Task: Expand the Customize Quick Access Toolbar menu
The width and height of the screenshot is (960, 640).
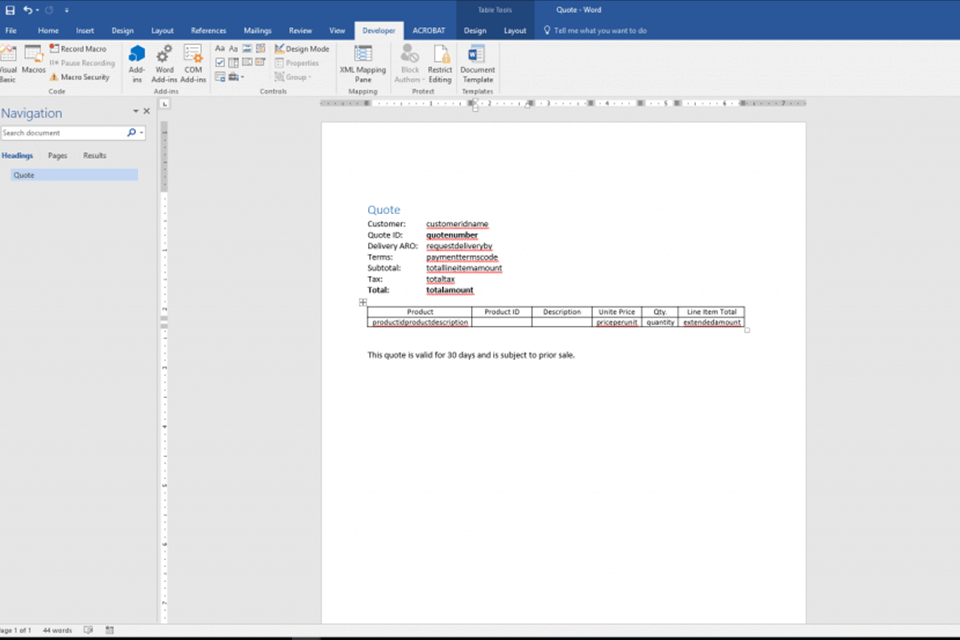Action: (68, 10)
